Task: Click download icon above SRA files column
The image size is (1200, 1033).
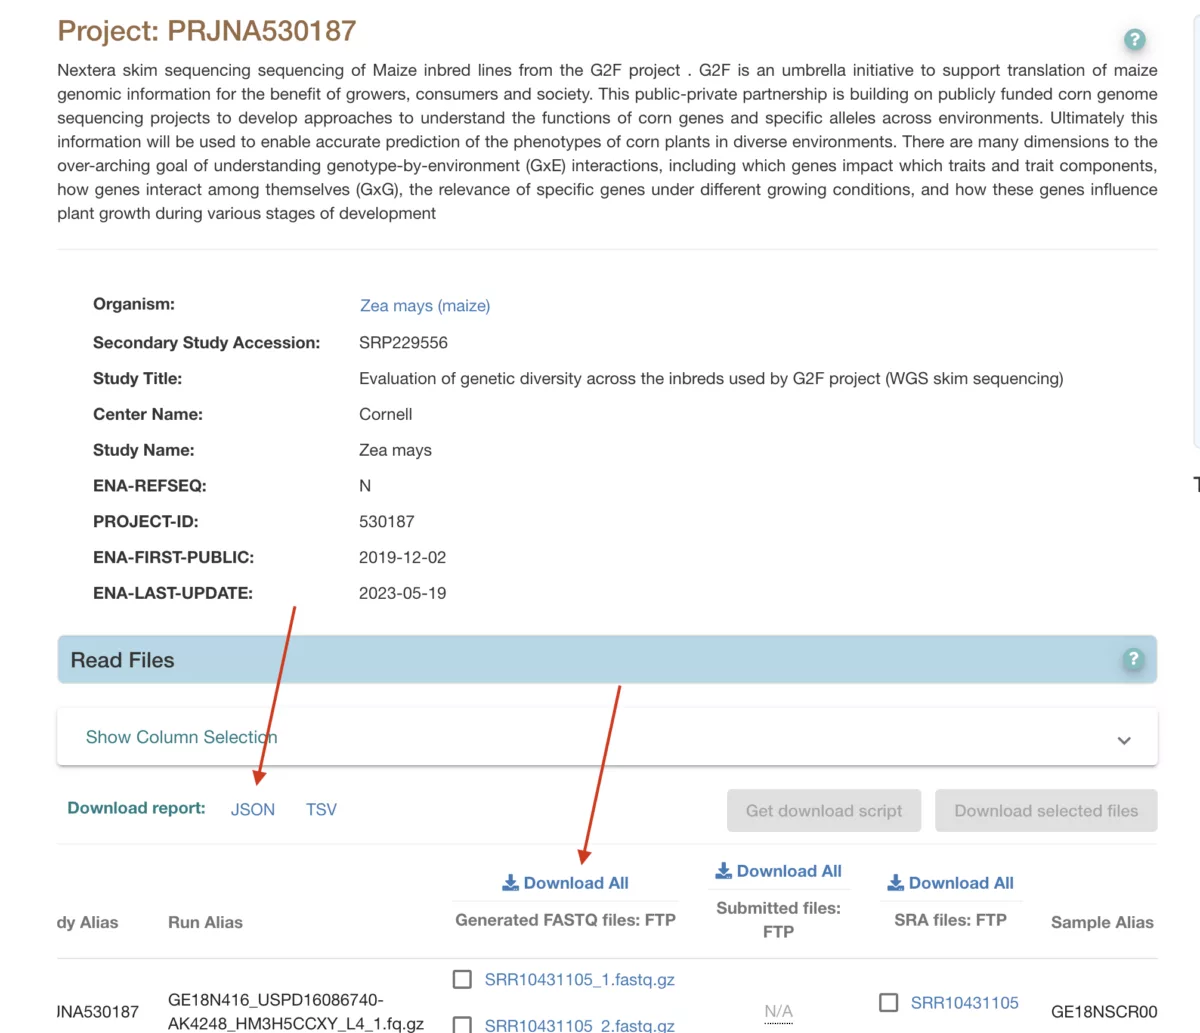Action: click(896, 883)
